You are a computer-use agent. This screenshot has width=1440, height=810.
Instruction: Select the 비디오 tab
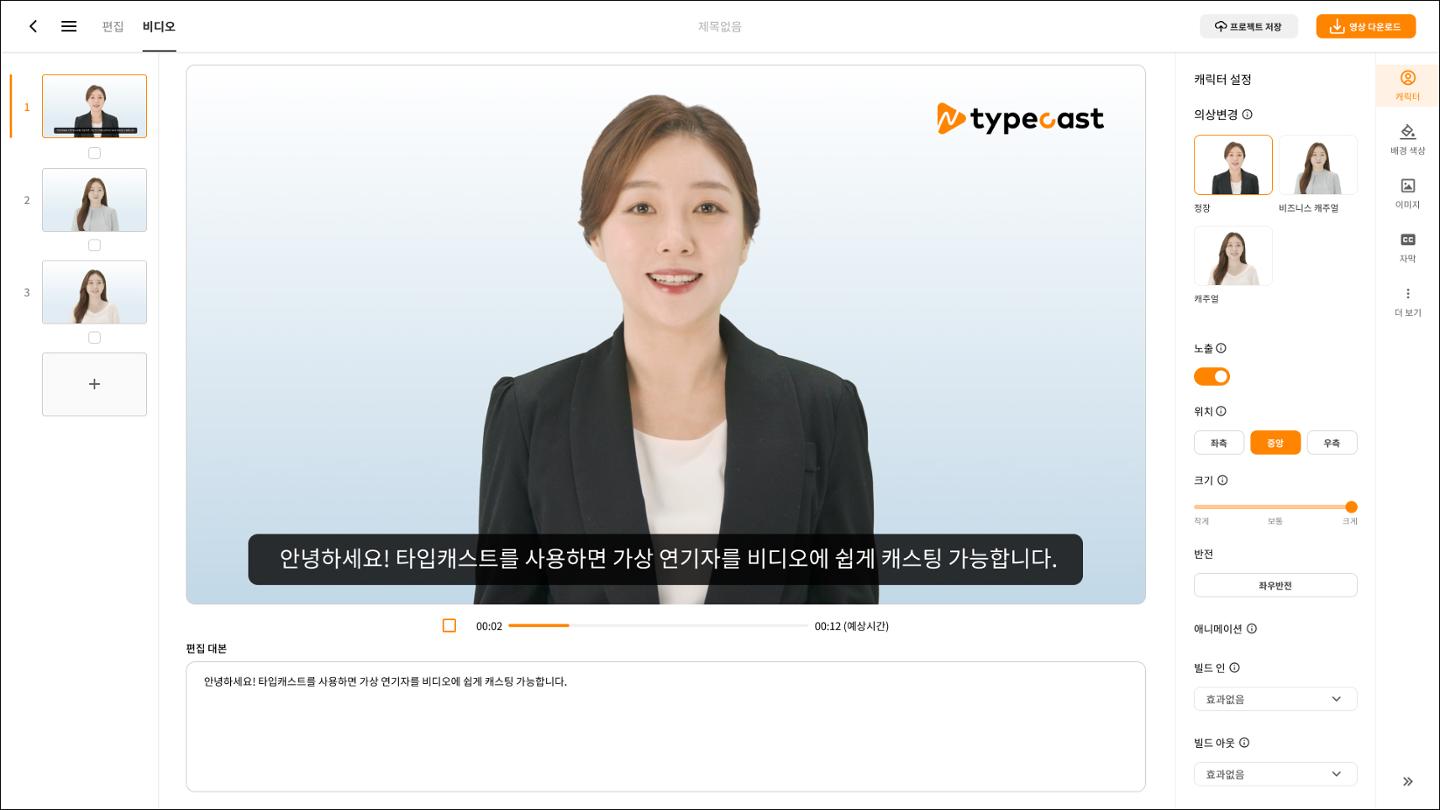point(158,26)
